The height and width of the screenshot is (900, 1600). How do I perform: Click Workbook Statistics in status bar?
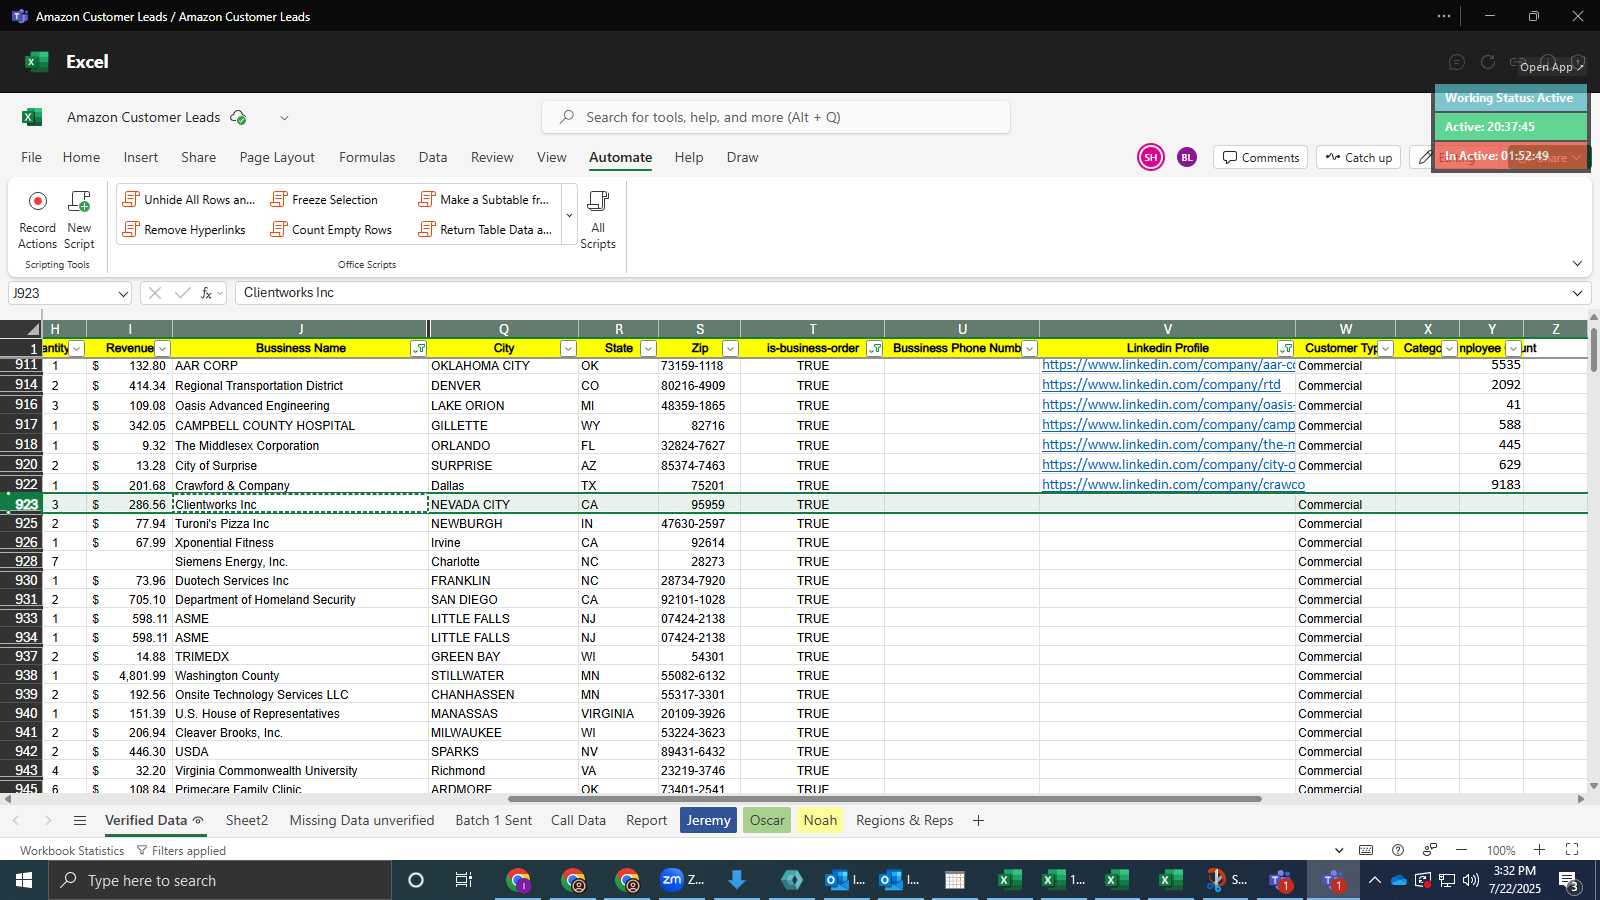72,851
